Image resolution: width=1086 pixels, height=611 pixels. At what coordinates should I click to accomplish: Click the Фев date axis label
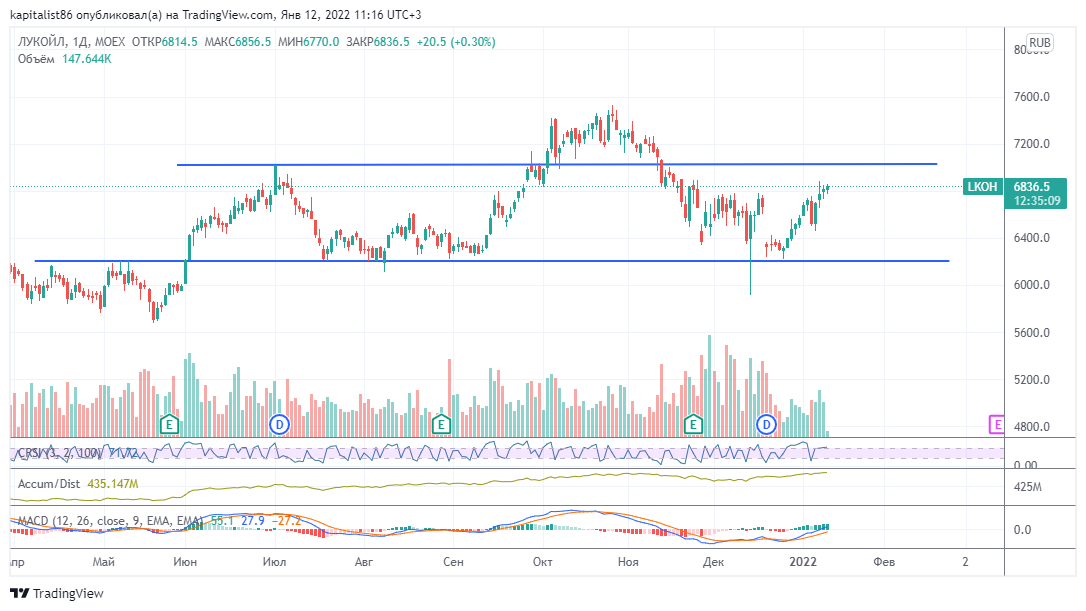pos(884,561)
